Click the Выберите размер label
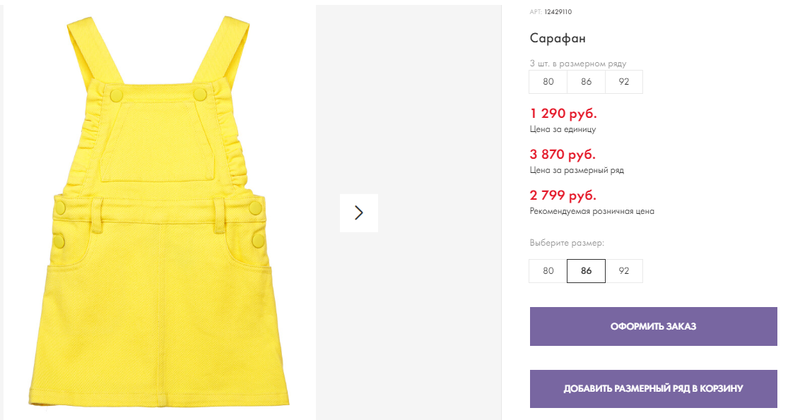The image size is (800, 420). click(566, 243)
